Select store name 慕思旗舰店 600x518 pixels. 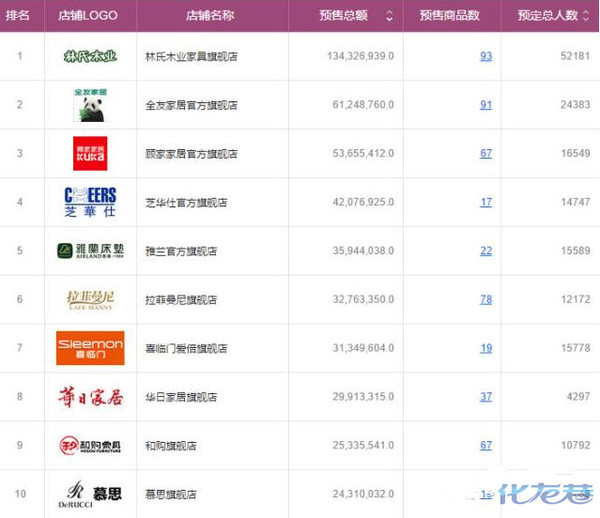coord(171,495)
